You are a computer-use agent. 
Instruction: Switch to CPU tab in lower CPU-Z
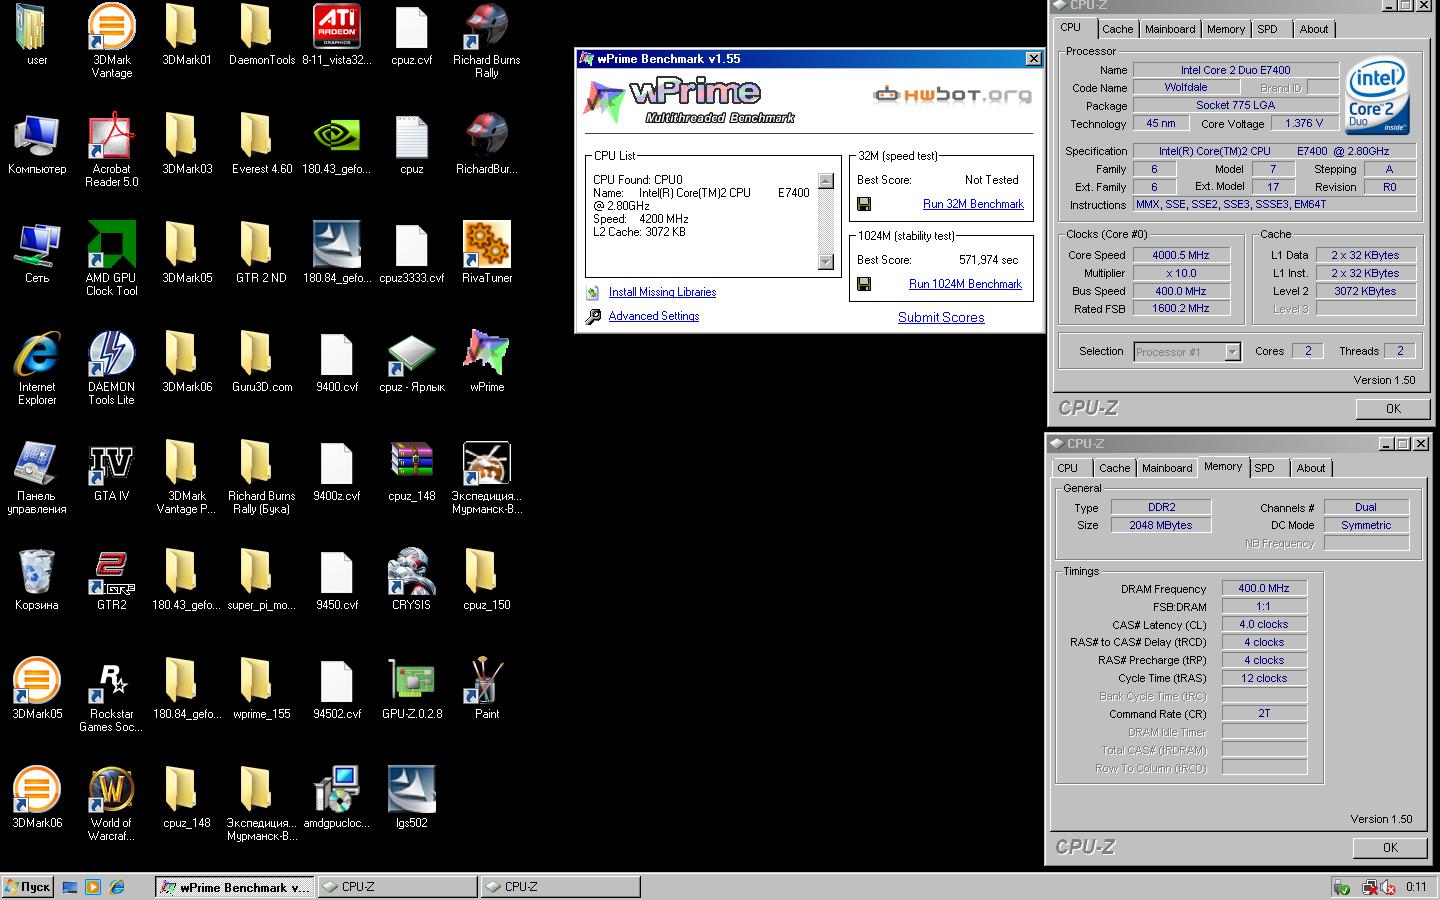point(1068,468)
